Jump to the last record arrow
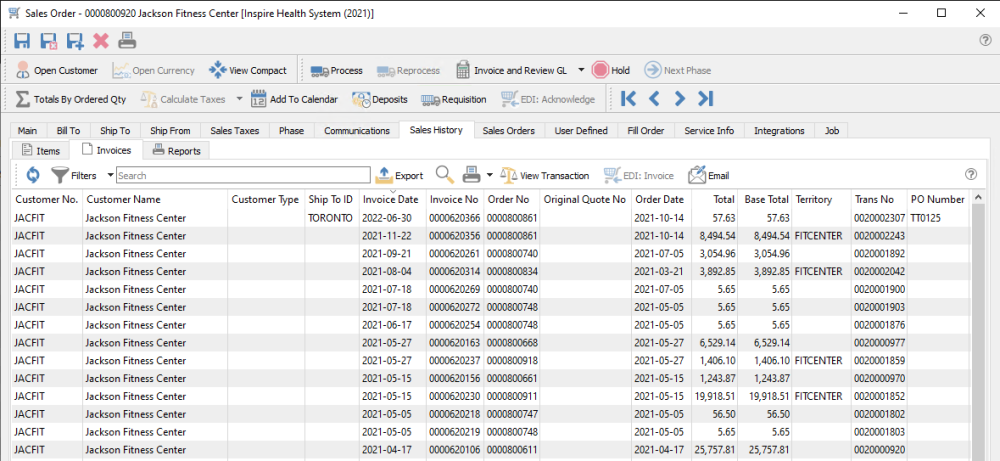Viewport: 1000px width, 461px height. pyautogui.click(x=706, y=99)
